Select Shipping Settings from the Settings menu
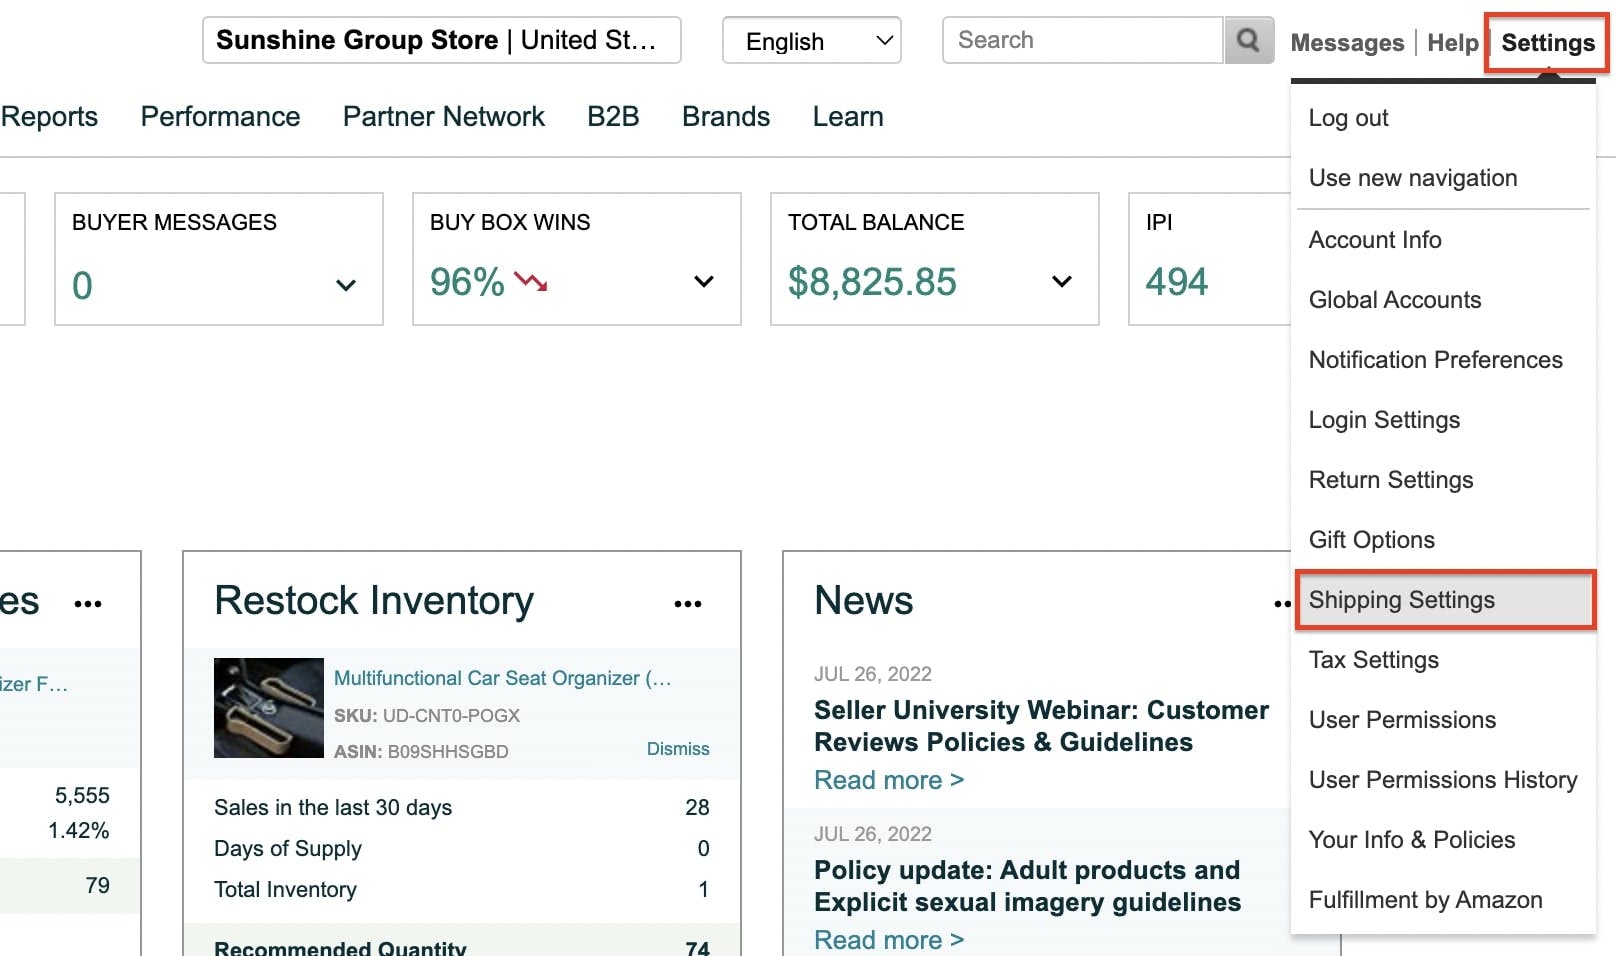This screenshot has width=1616, height=956. coord(1401,599)
